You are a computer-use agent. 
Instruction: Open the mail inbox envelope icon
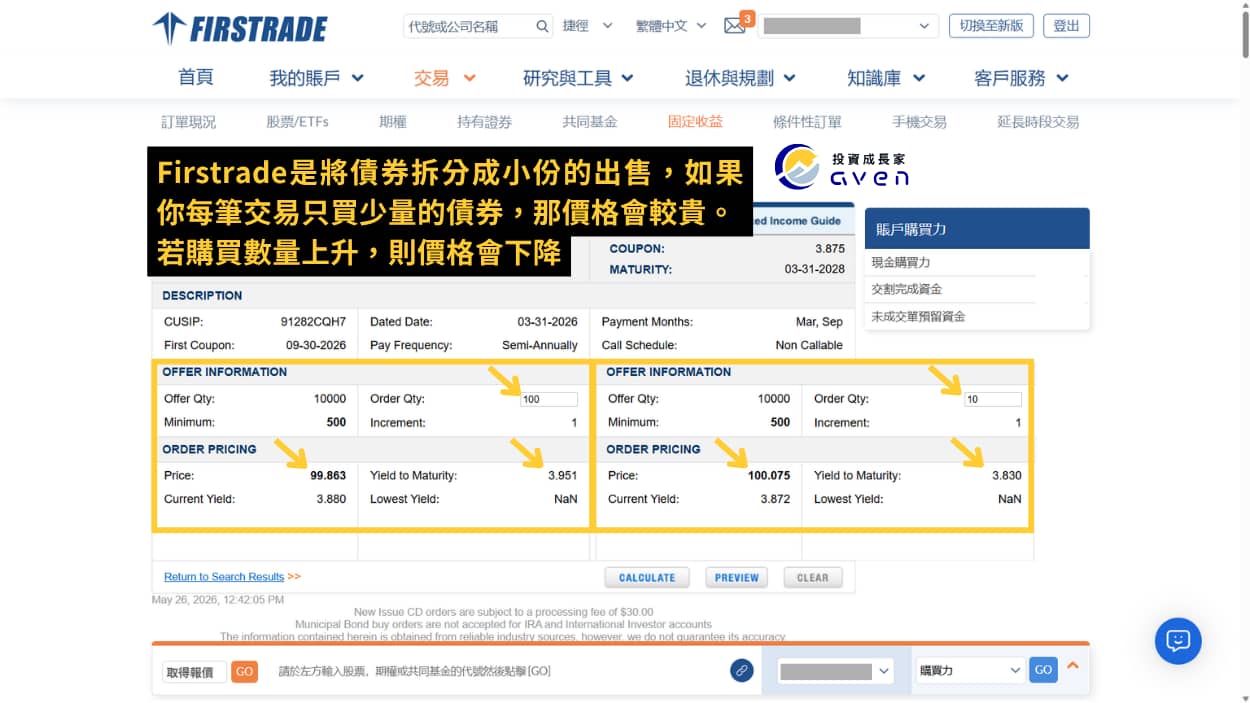click(735, 26)
